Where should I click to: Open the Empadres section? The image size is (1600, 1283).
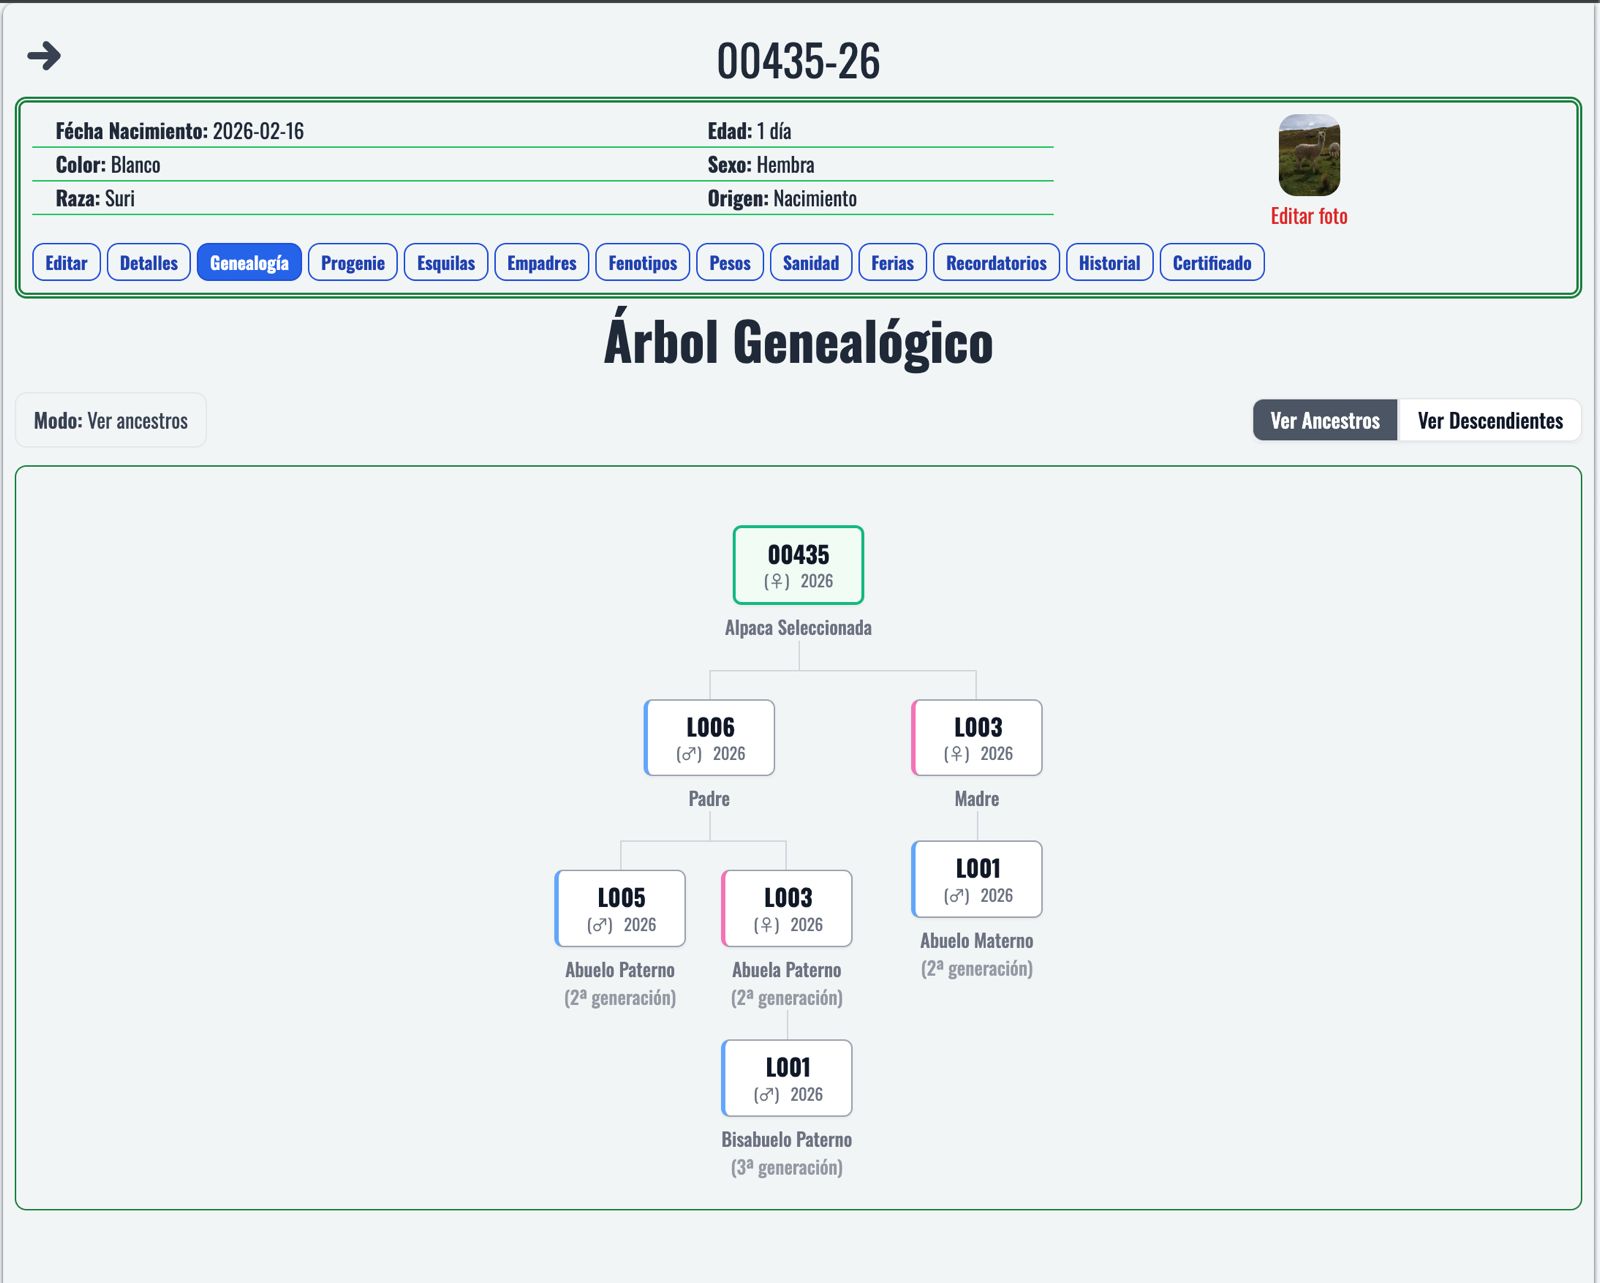click(x=541, y=263)
